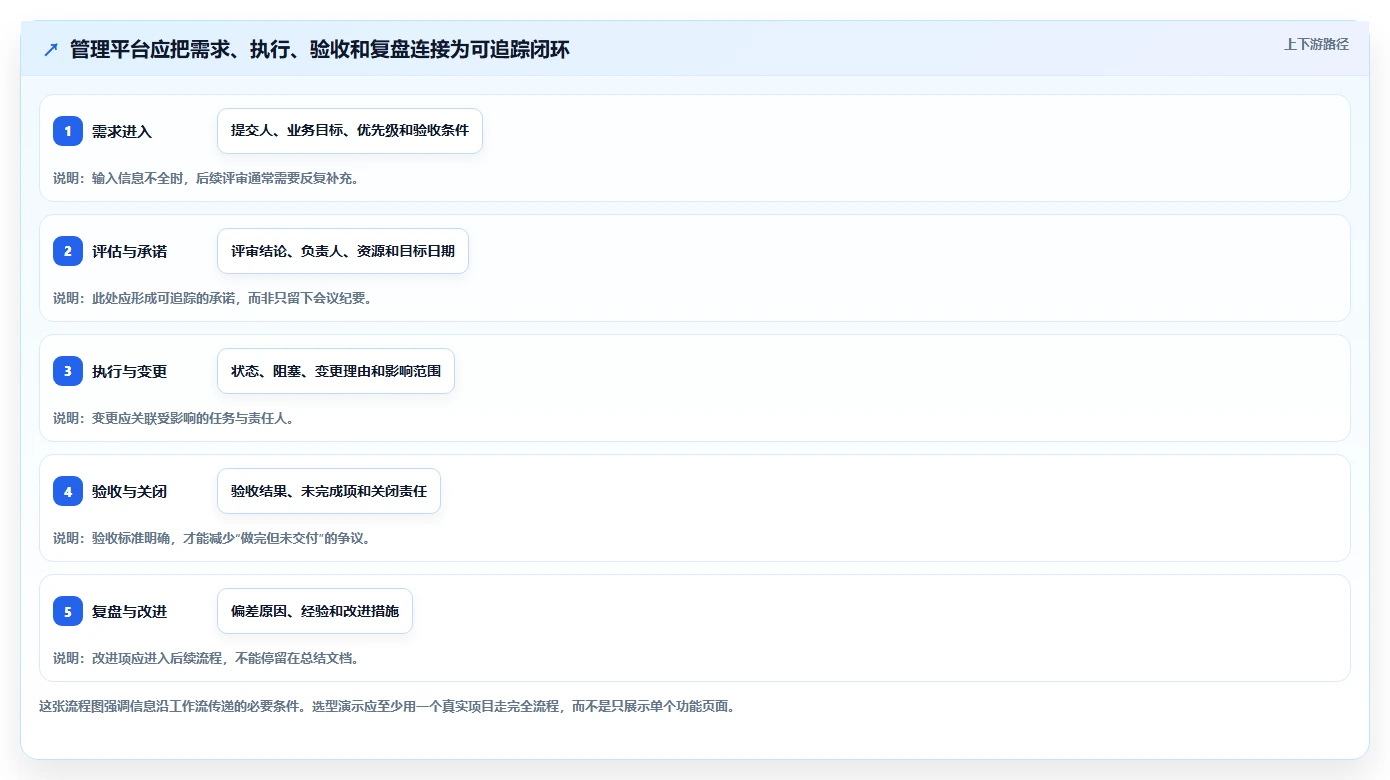Screen dimensions: 1390x780
Task: Select the step 3 number badge
Action: [x=68, y=371]
